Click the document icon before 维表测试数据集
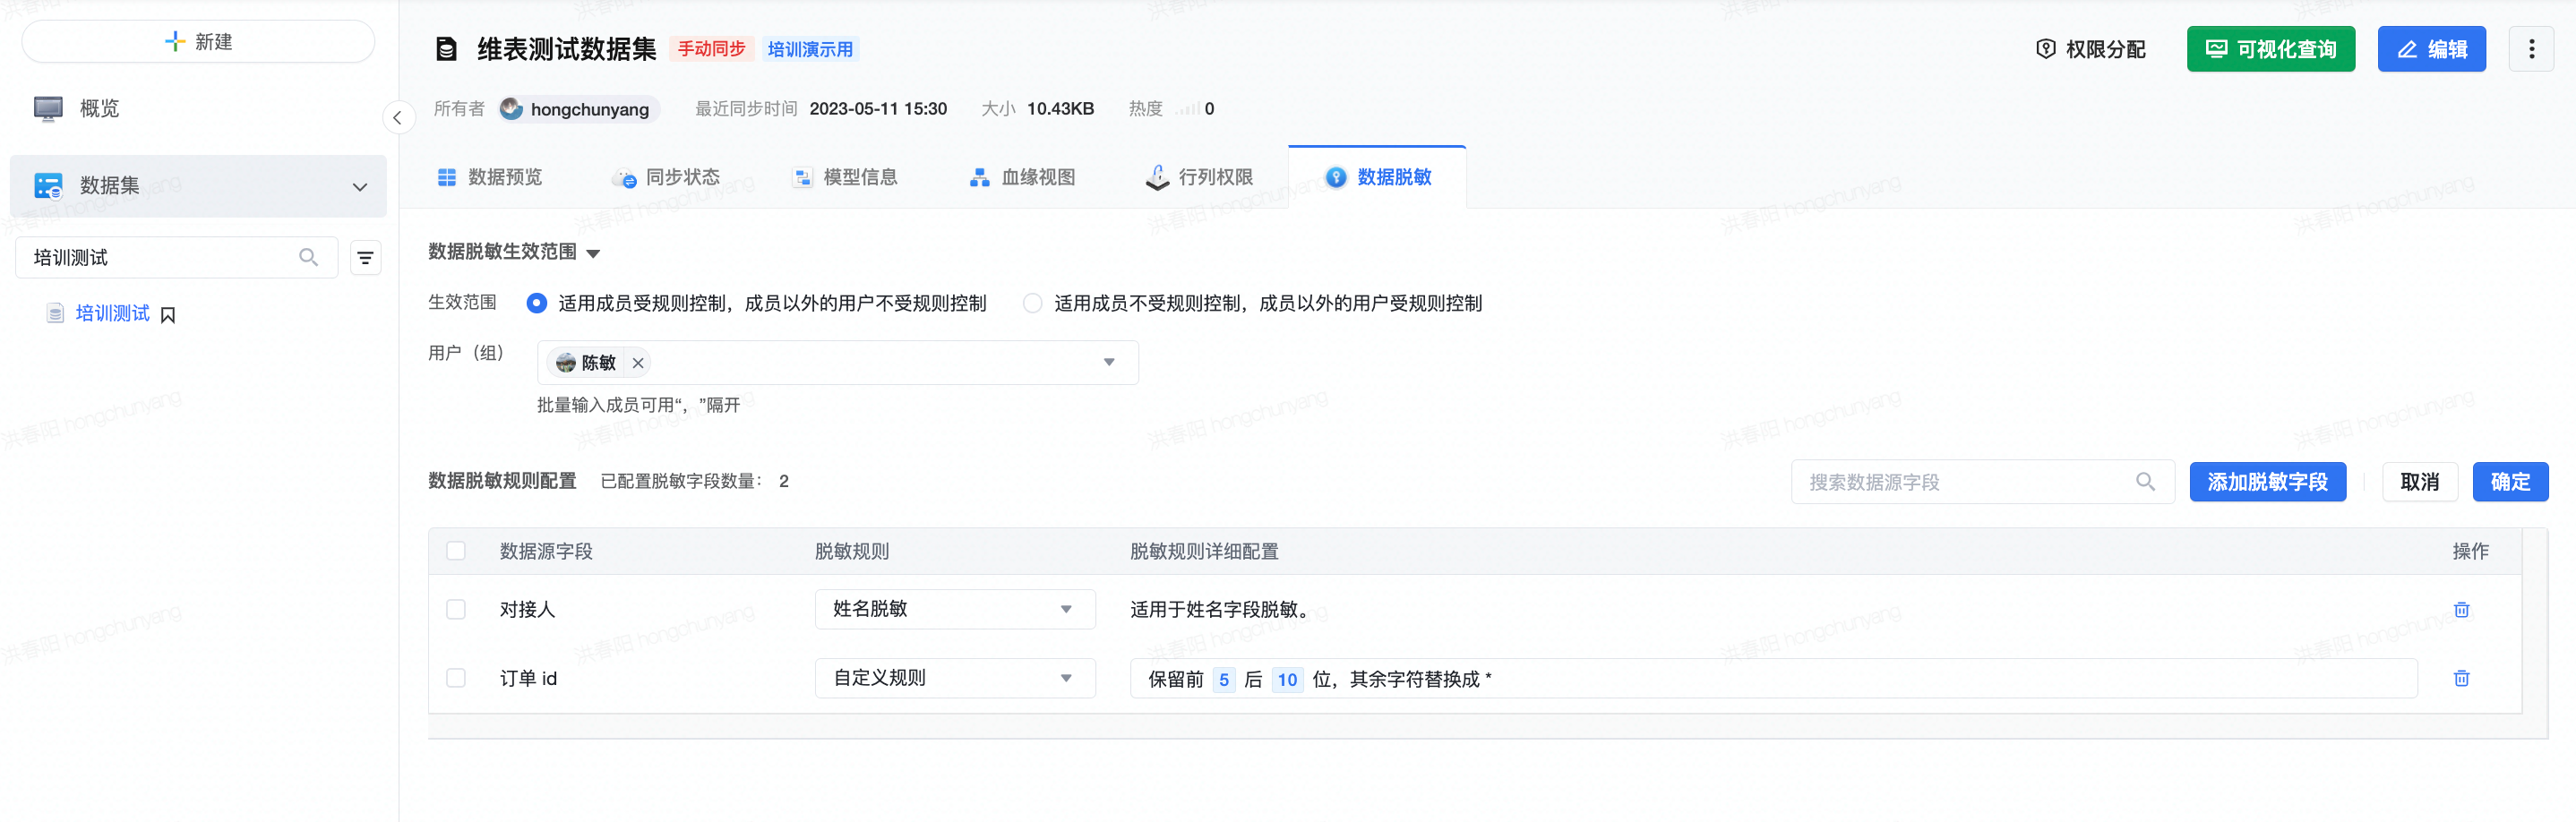The image size is (2576, 822). (x=446, y=49)
